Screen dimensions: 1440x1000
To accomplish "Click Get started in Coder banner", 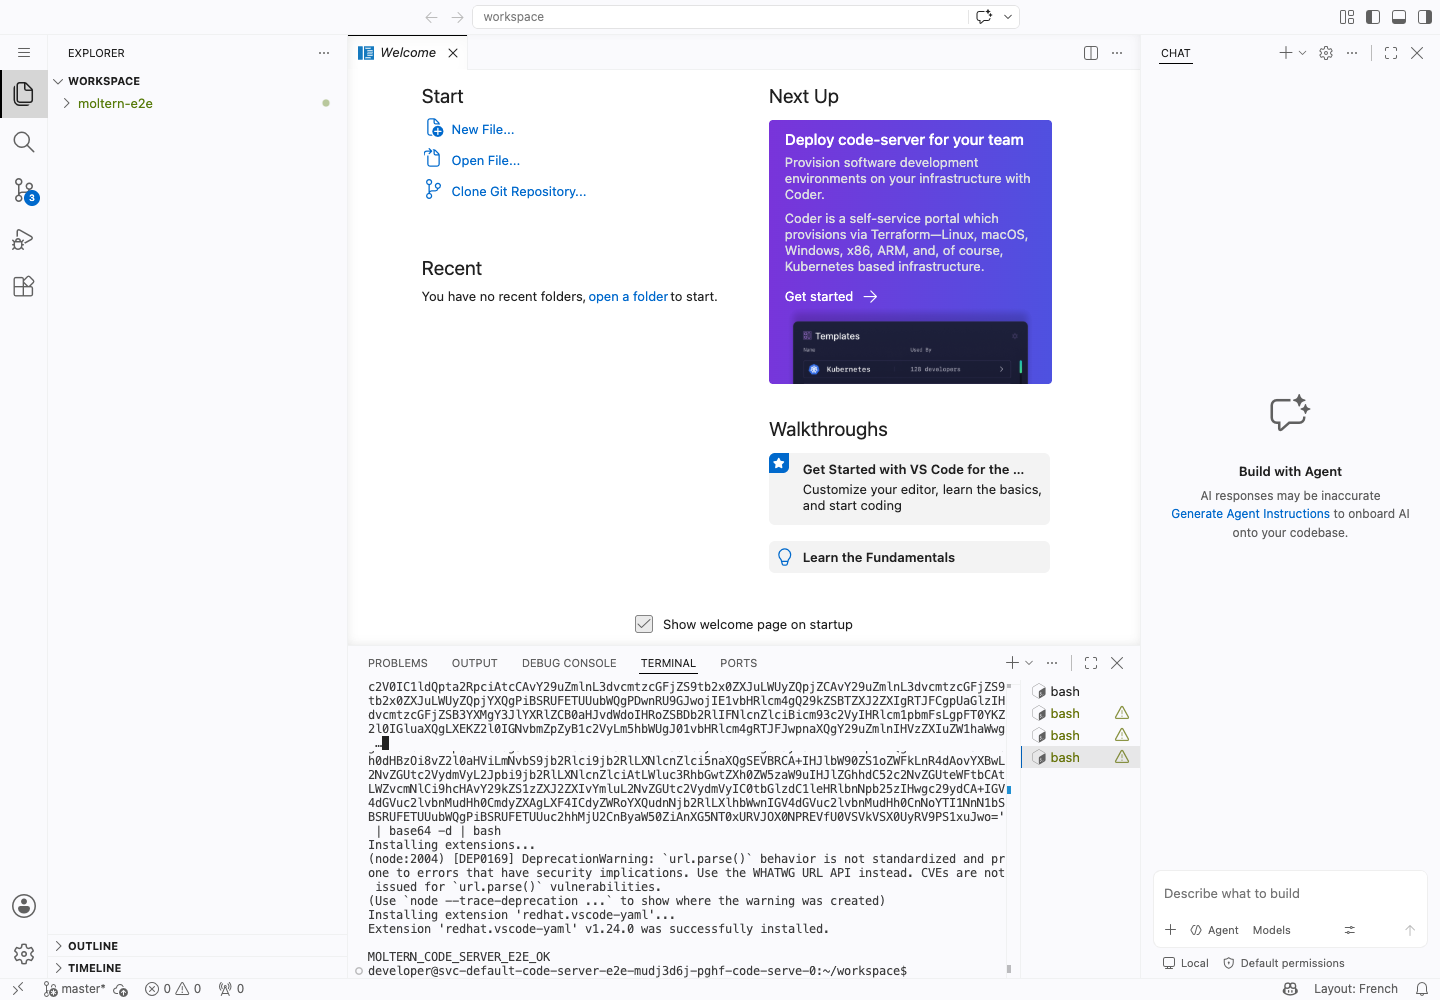I will click(831, 297).
